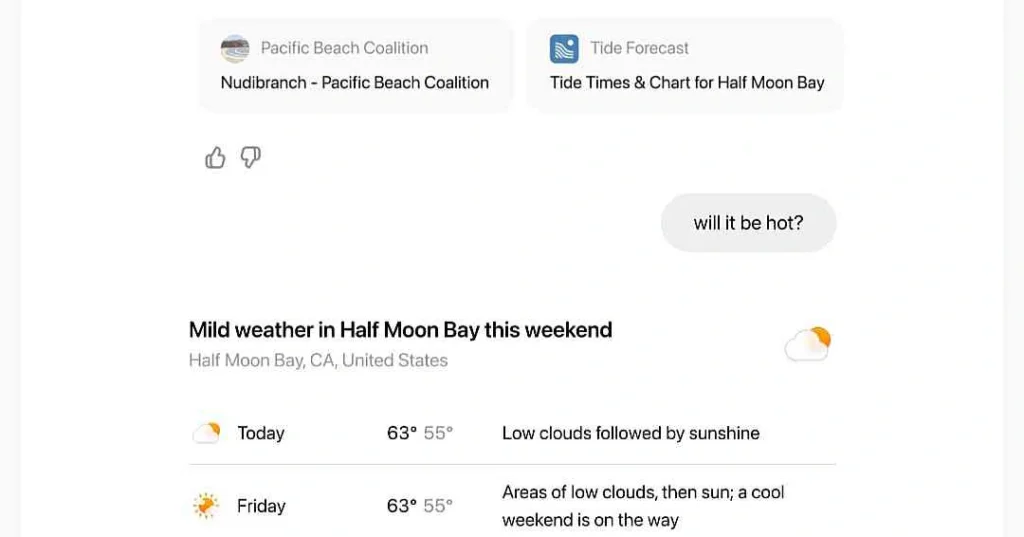The height and width of the screenshot is (537, 1024).
Task: Click the Tide Forecast wave icon
Action: tap(564, 49)
